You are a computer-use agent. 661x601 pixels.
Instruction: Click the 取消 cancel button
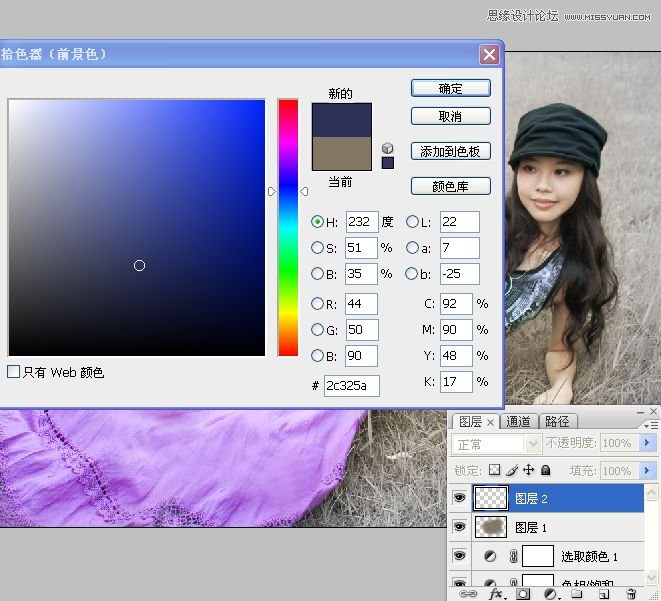(451, 116)
